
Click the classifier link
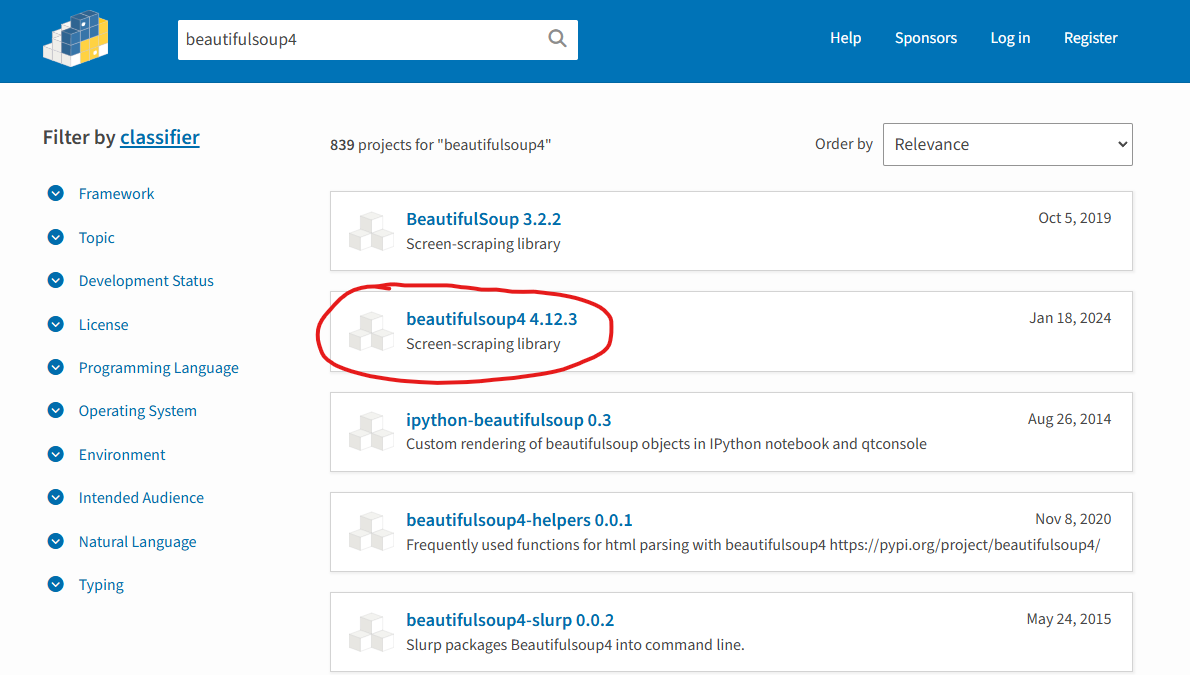pos(159,137)
